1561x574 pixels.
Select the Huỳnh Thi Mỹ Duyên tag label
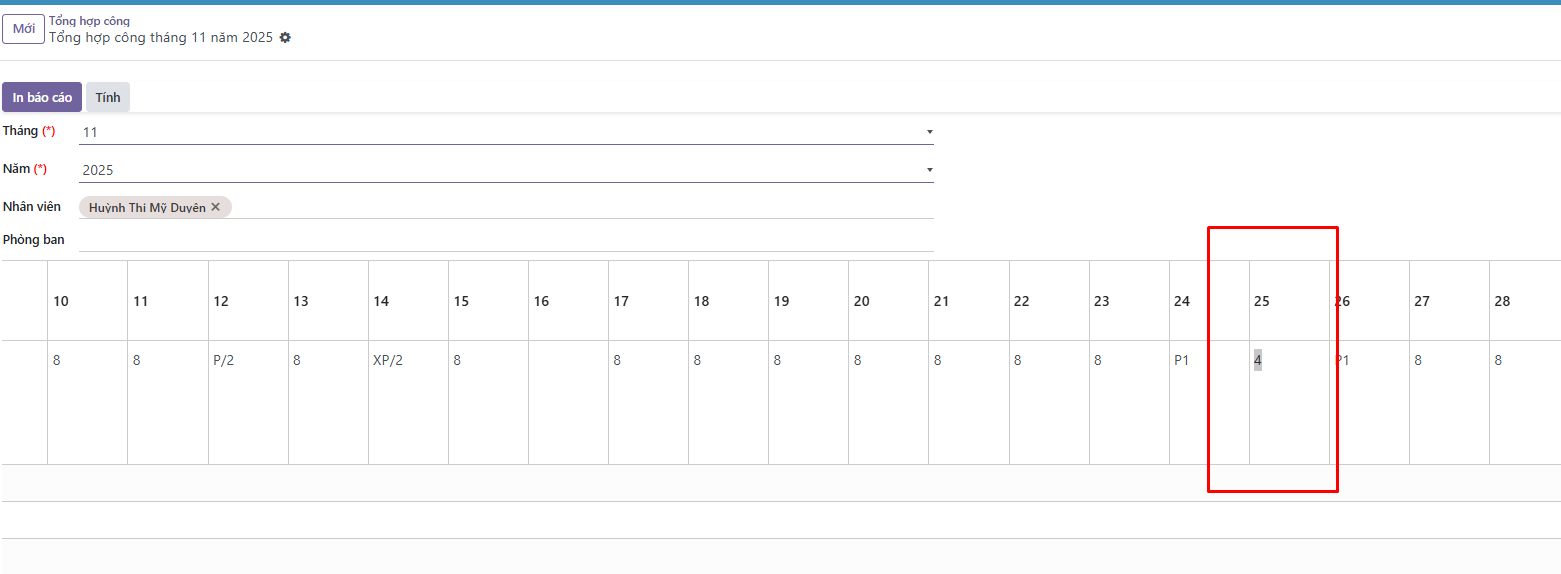147,207
